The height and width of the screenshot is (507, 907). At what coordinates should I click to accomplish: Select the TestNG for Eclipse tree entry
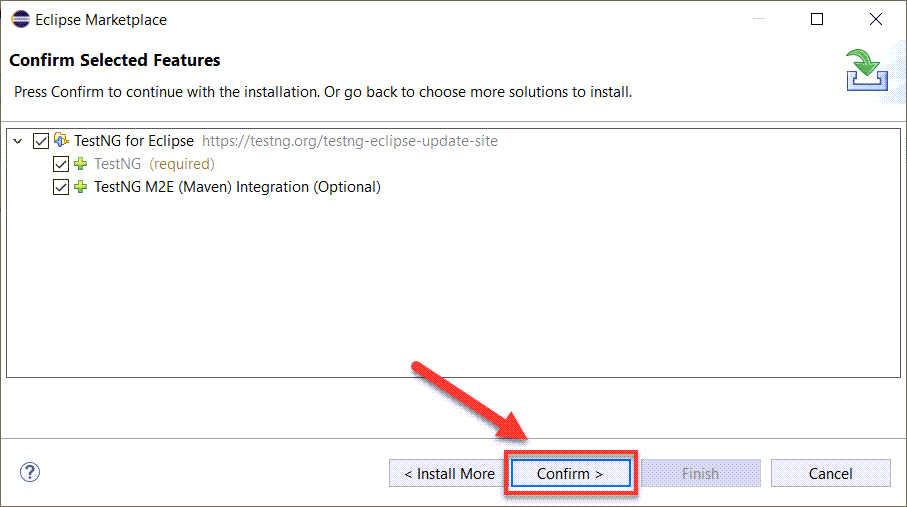tap(134, 141)
